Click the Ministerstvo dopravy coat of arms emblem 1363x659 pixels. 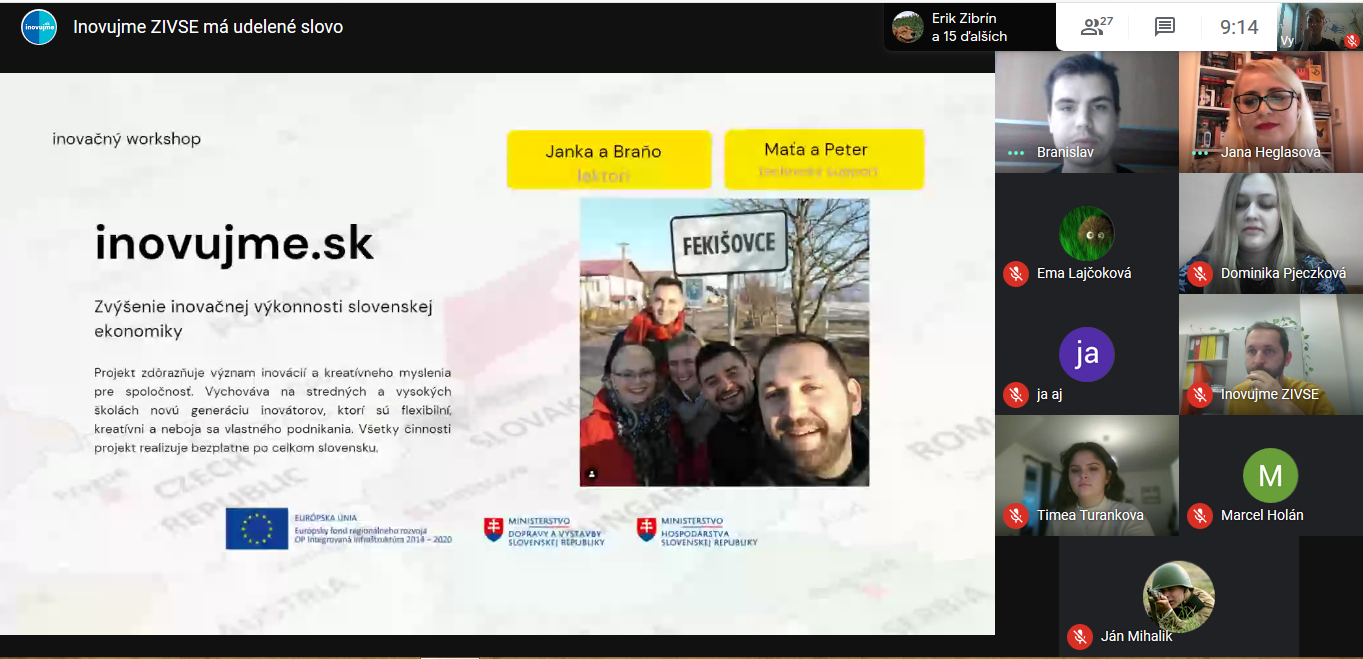click(x=493, y=529)
